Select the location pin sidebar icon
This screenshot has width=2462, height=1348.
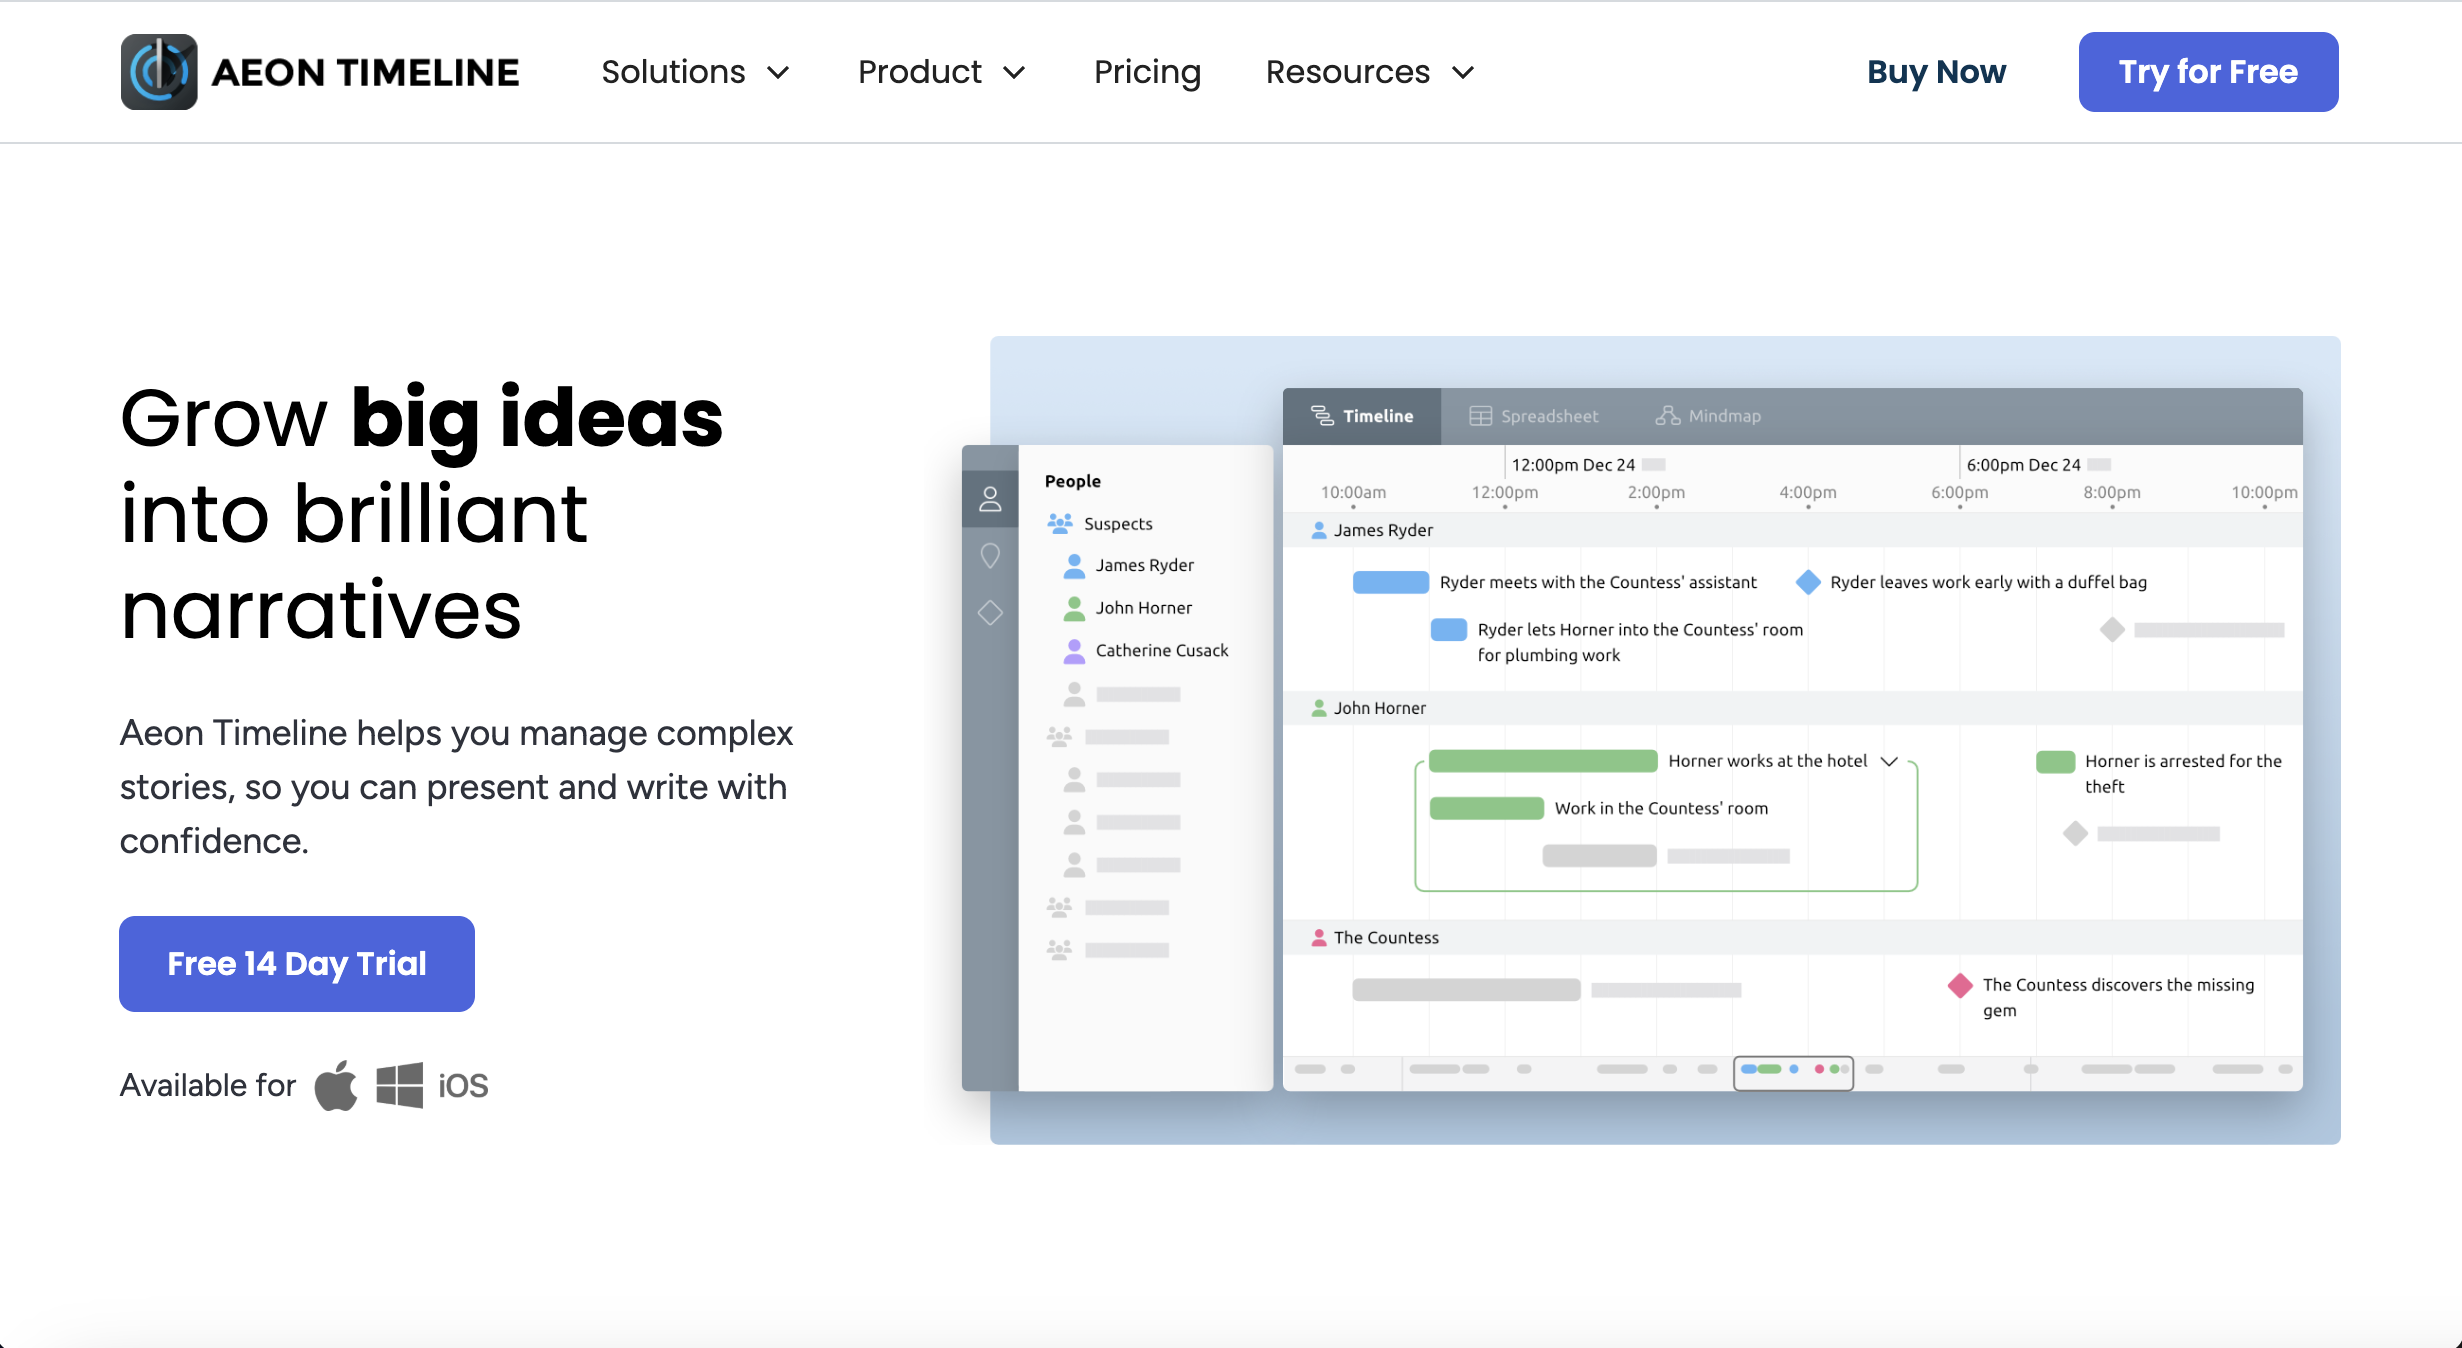click(x=990, y=556)
